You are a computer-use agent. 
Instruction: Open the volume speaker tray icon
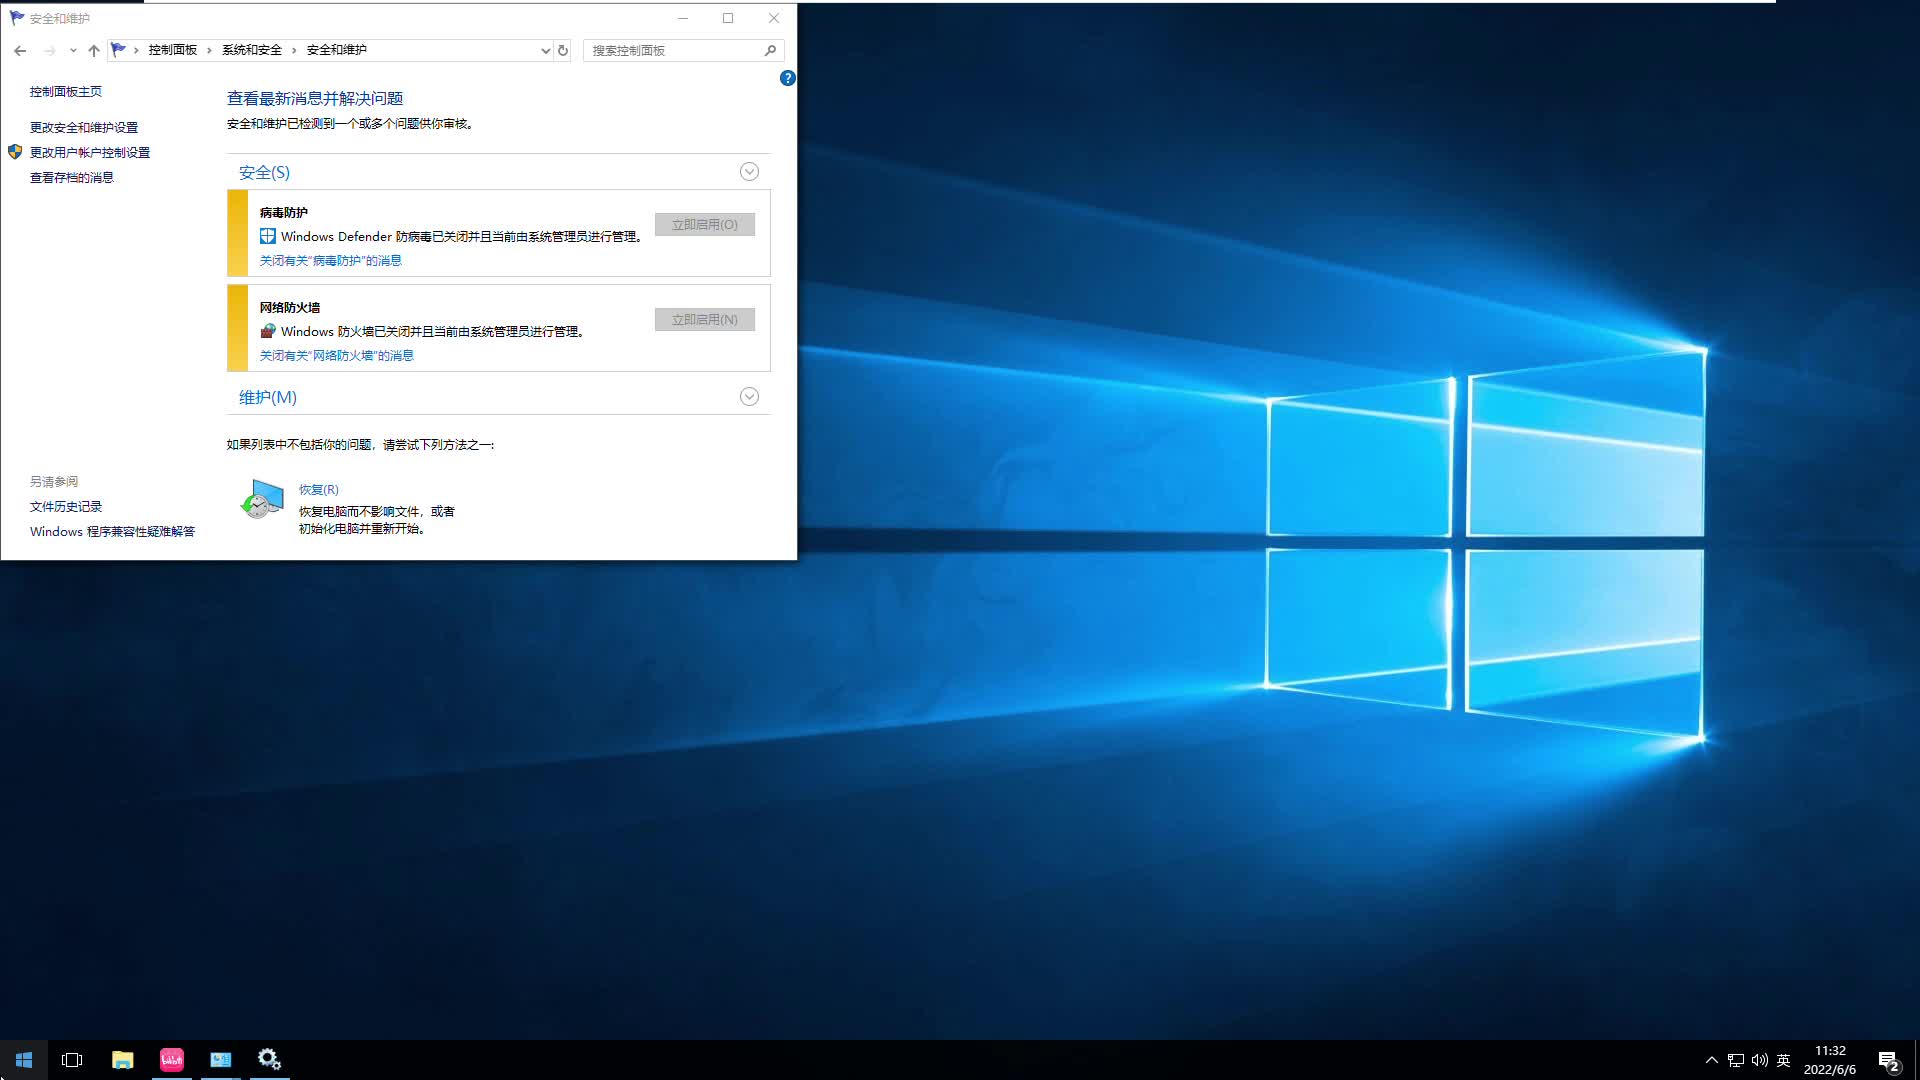click(x=1760, y=1060)
